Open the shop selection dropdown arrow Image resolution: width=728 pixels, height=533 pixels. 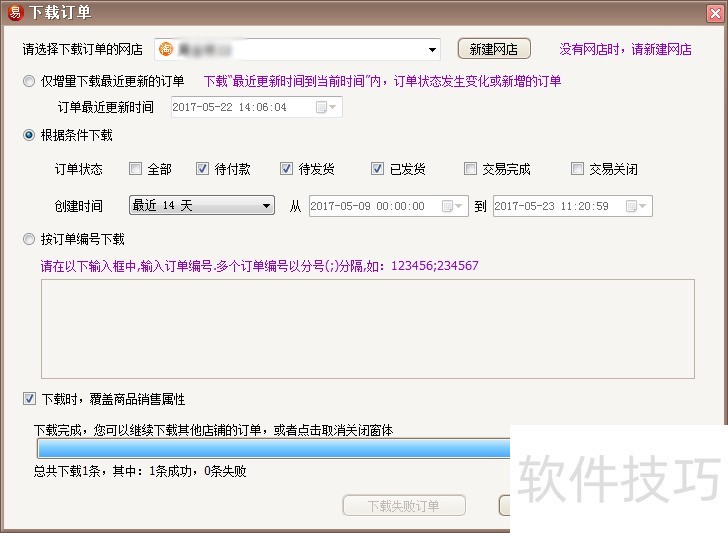tap(432, 49)
